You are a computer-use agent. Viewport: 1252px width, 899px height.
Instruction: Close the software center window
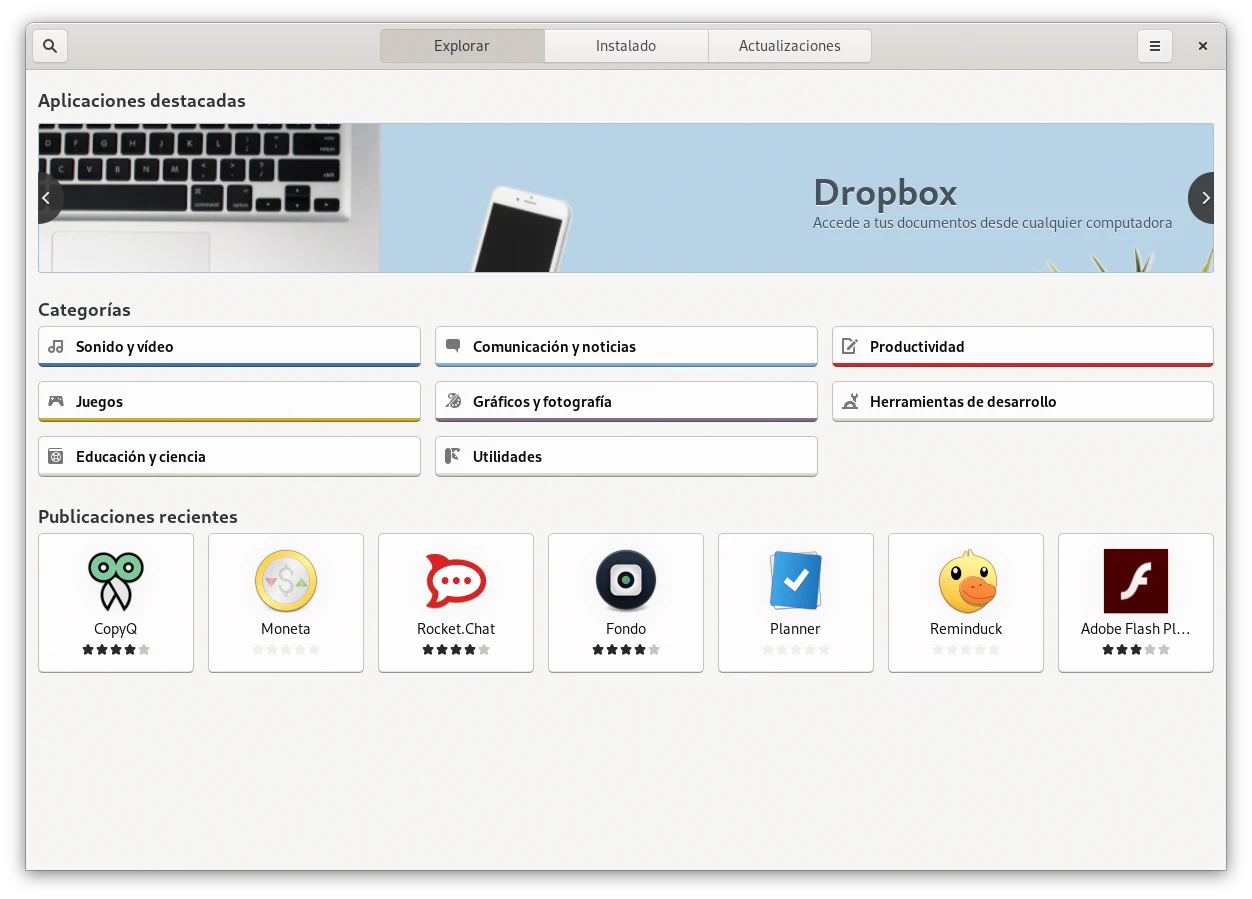(x=1203, y=46)
